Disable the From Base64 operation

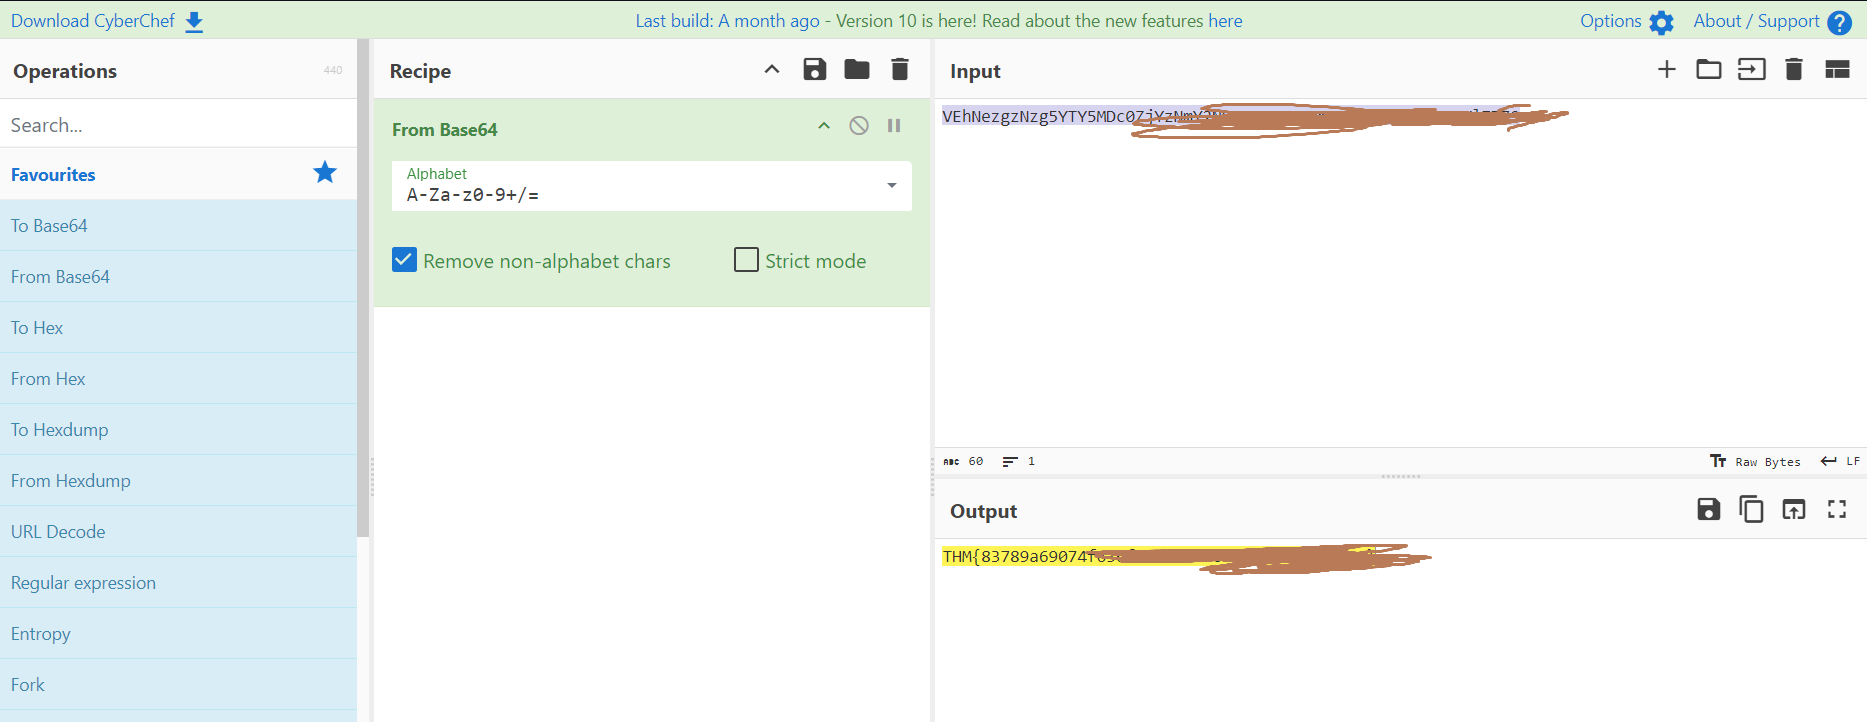(x=859, y=126)
